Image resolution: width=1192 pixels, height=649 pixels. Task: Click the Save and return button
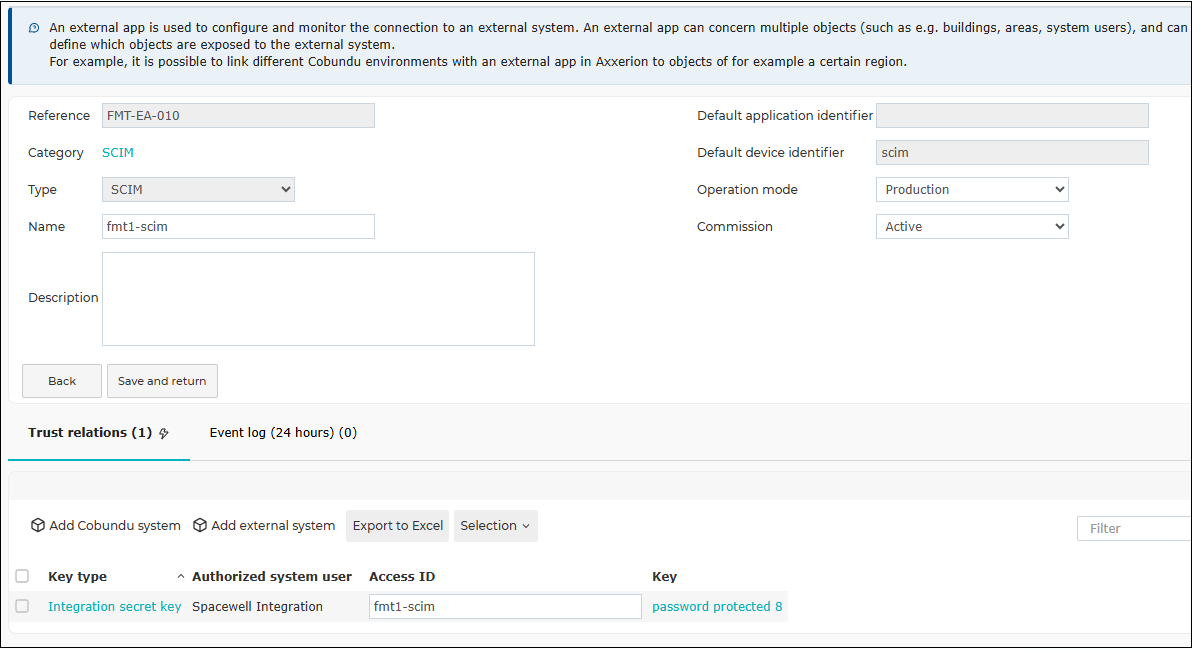click(162, 381)
